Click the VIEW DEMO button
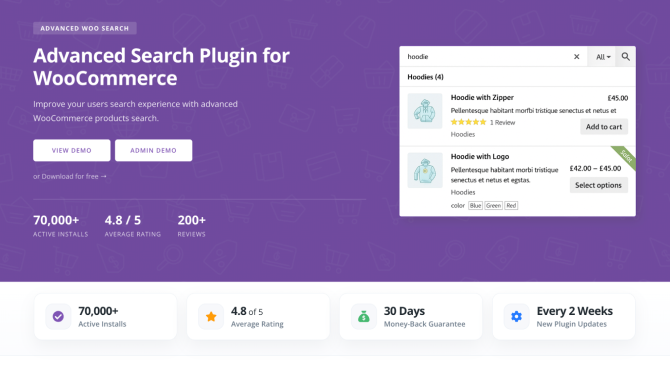The height and width of the screenshot is (375, 670). pos(72,150)
